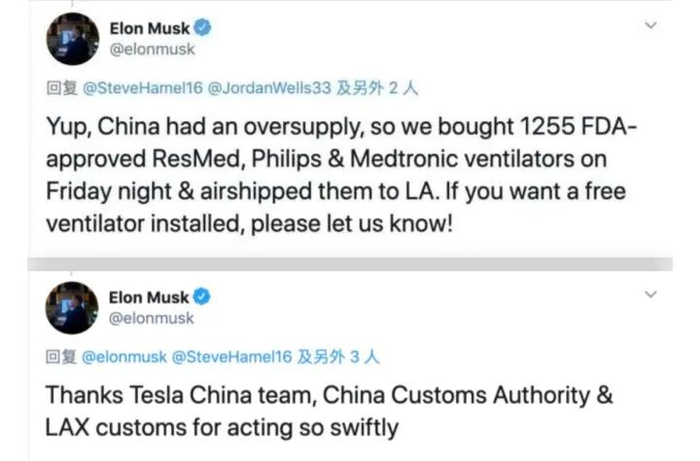Screen dimensions: 700x461
Task: Expand the second tweet's chevron menu
Action: click(652, 295)
